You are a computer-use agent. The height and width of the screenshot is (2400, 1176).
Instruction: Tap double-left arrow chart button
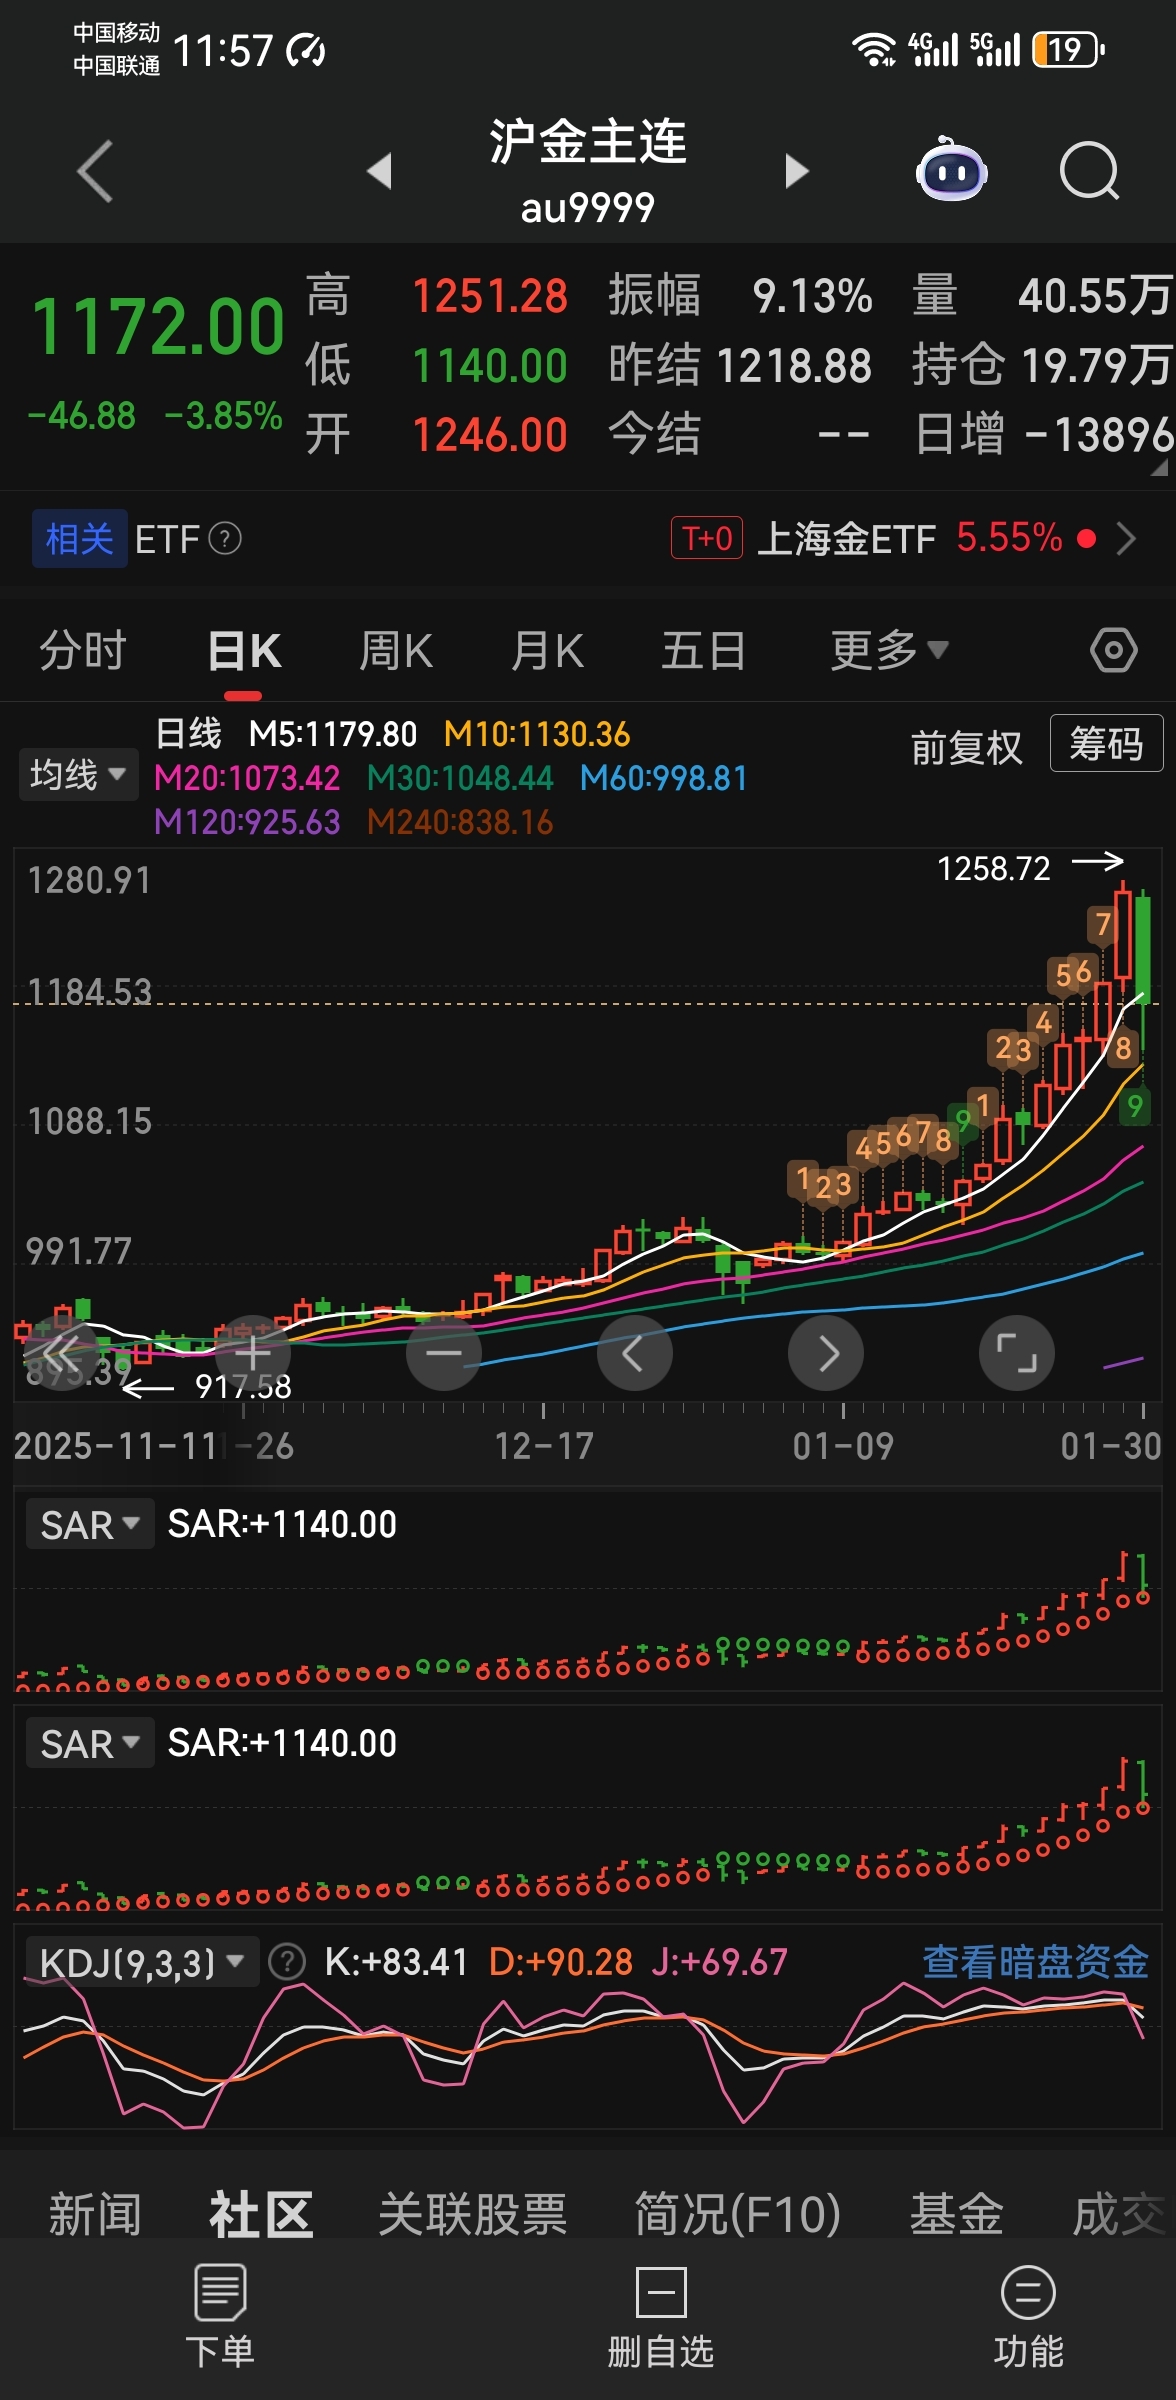(61, 1353)
